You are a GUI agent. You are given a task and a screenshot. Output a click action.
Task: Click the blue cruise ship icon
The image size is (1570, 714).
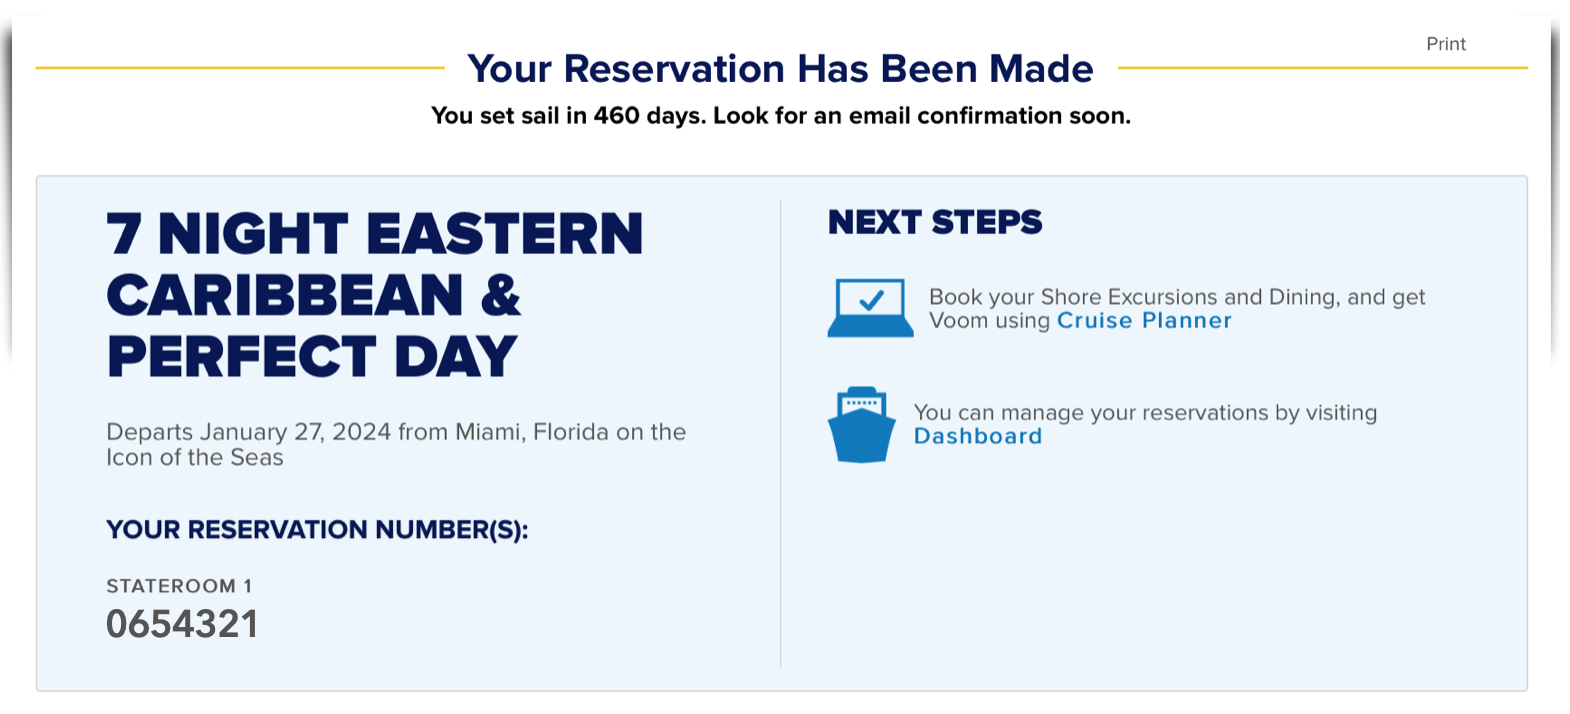[861, 425]
